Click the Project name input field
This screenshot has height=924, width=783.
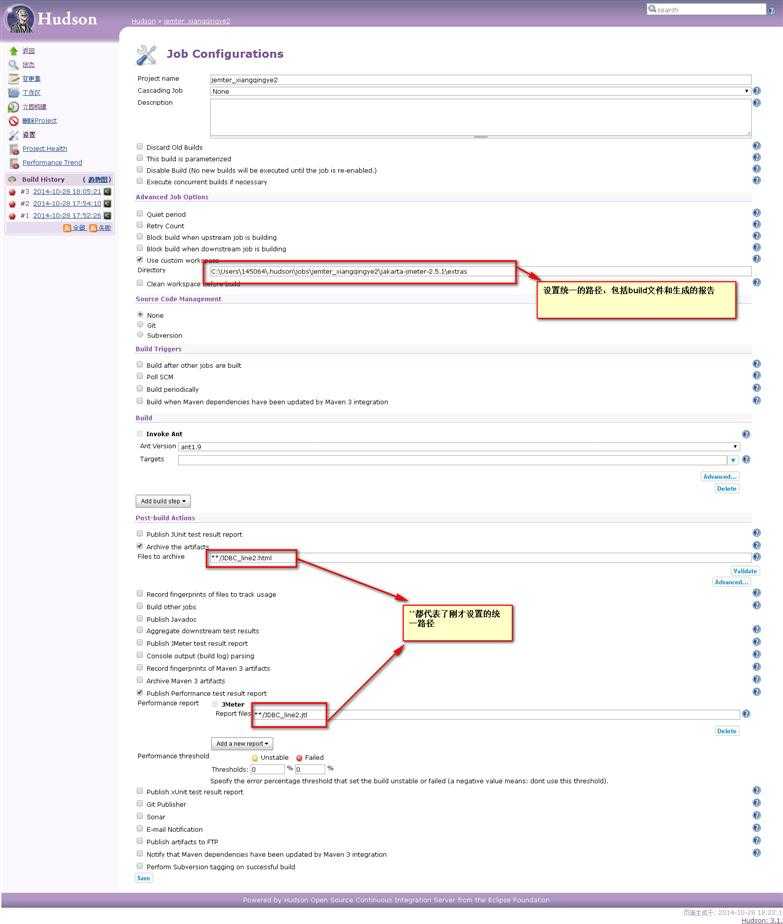[x=480, y=80]
